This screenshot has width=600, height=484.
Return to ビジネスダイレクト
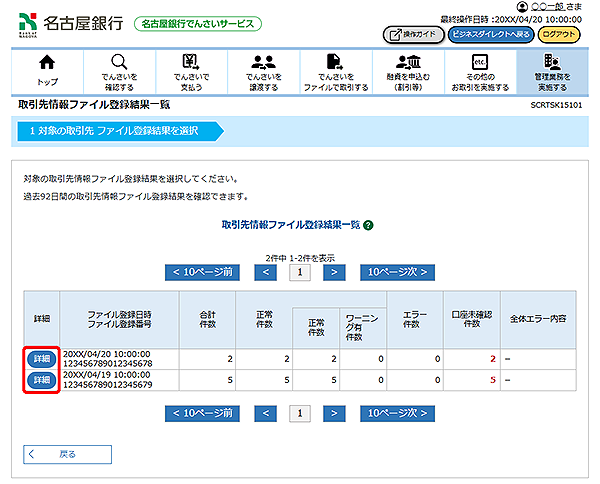[490, 34]
